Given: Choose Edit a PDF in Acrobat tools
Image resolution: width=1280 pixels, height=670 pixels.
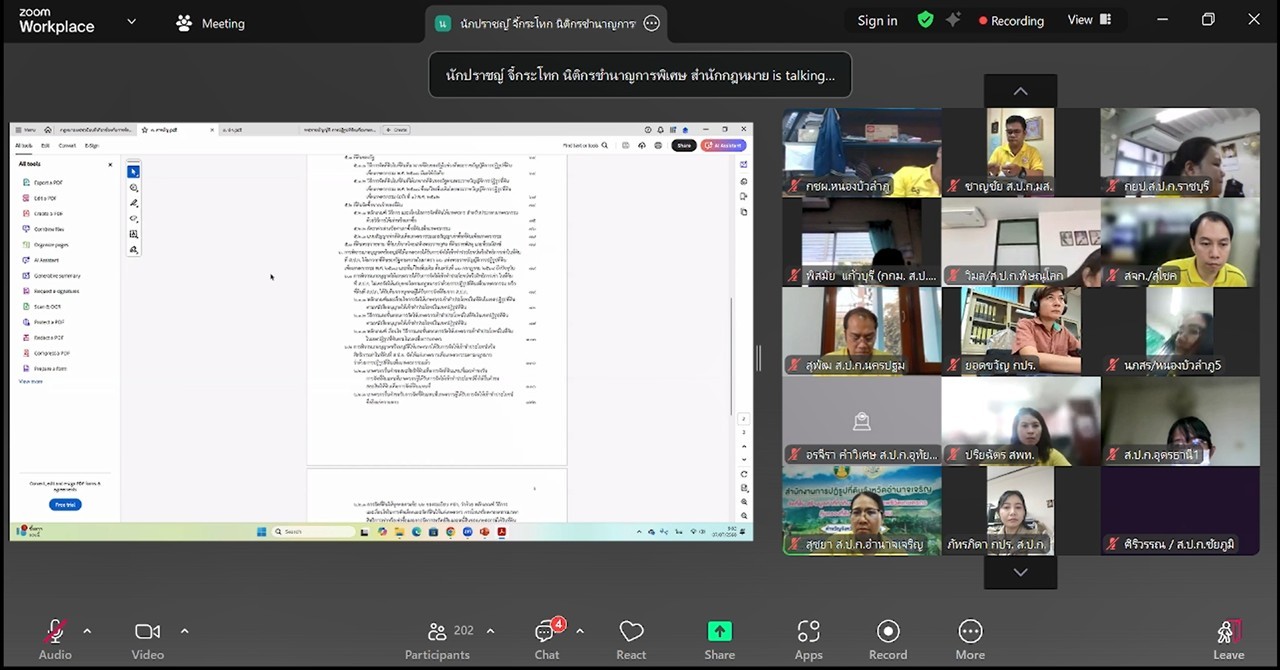Looking at the screenshot, I should click(40, 198).
